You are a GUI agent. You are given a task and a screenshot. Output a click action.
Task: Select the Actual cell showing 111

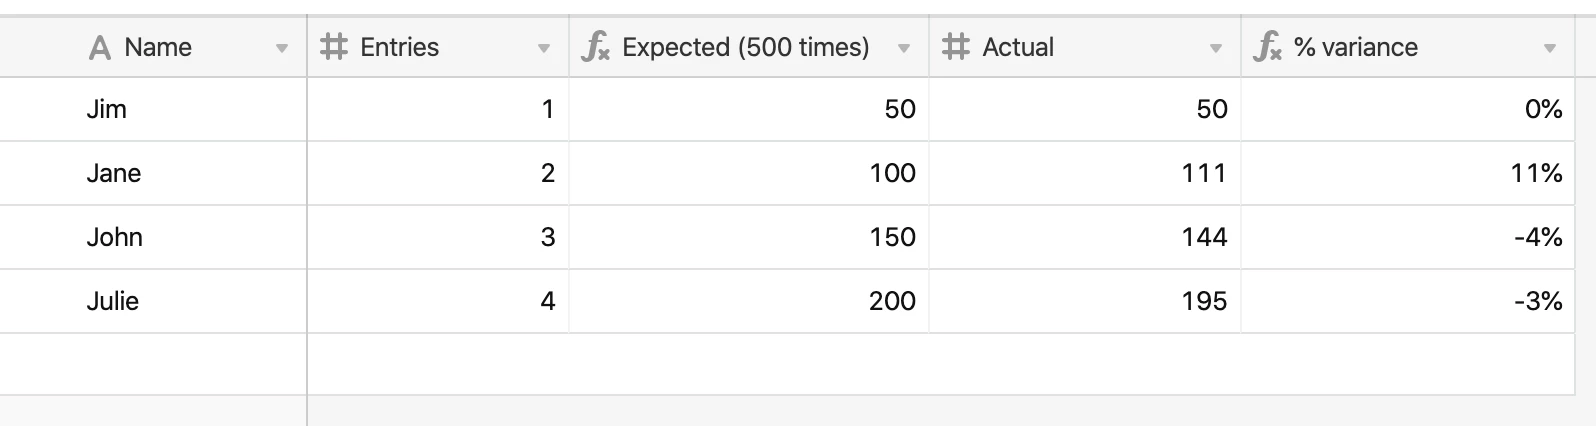(1085, 173)
